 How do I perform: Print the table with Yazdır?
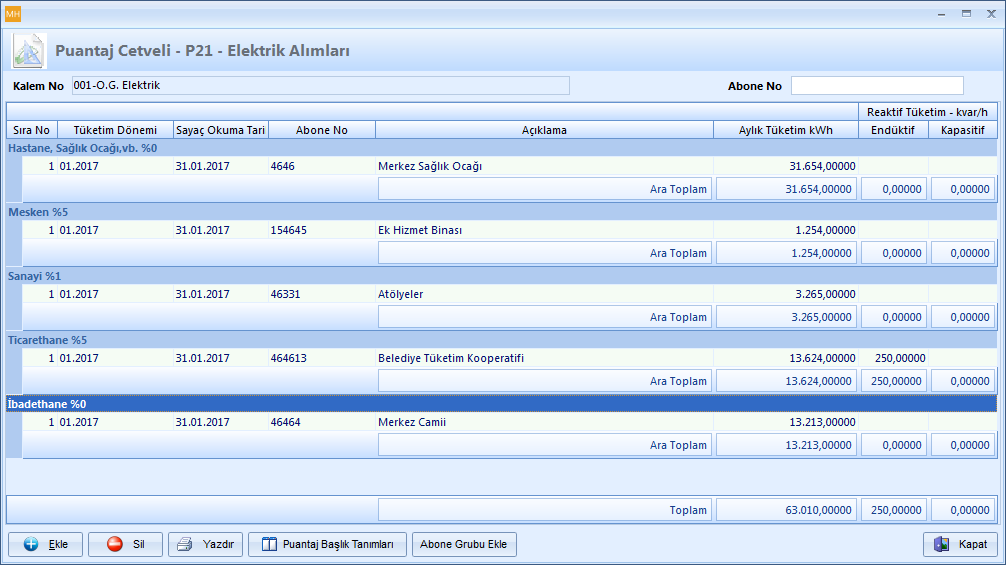205,544
